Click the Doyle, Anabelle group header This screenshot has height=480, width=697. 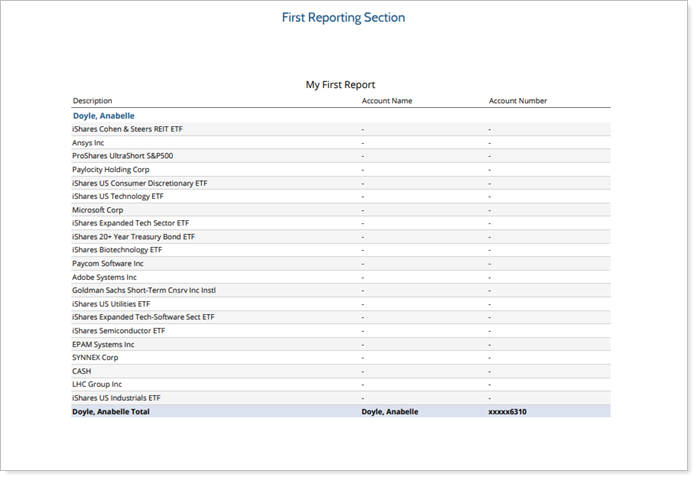coord(103,116)
